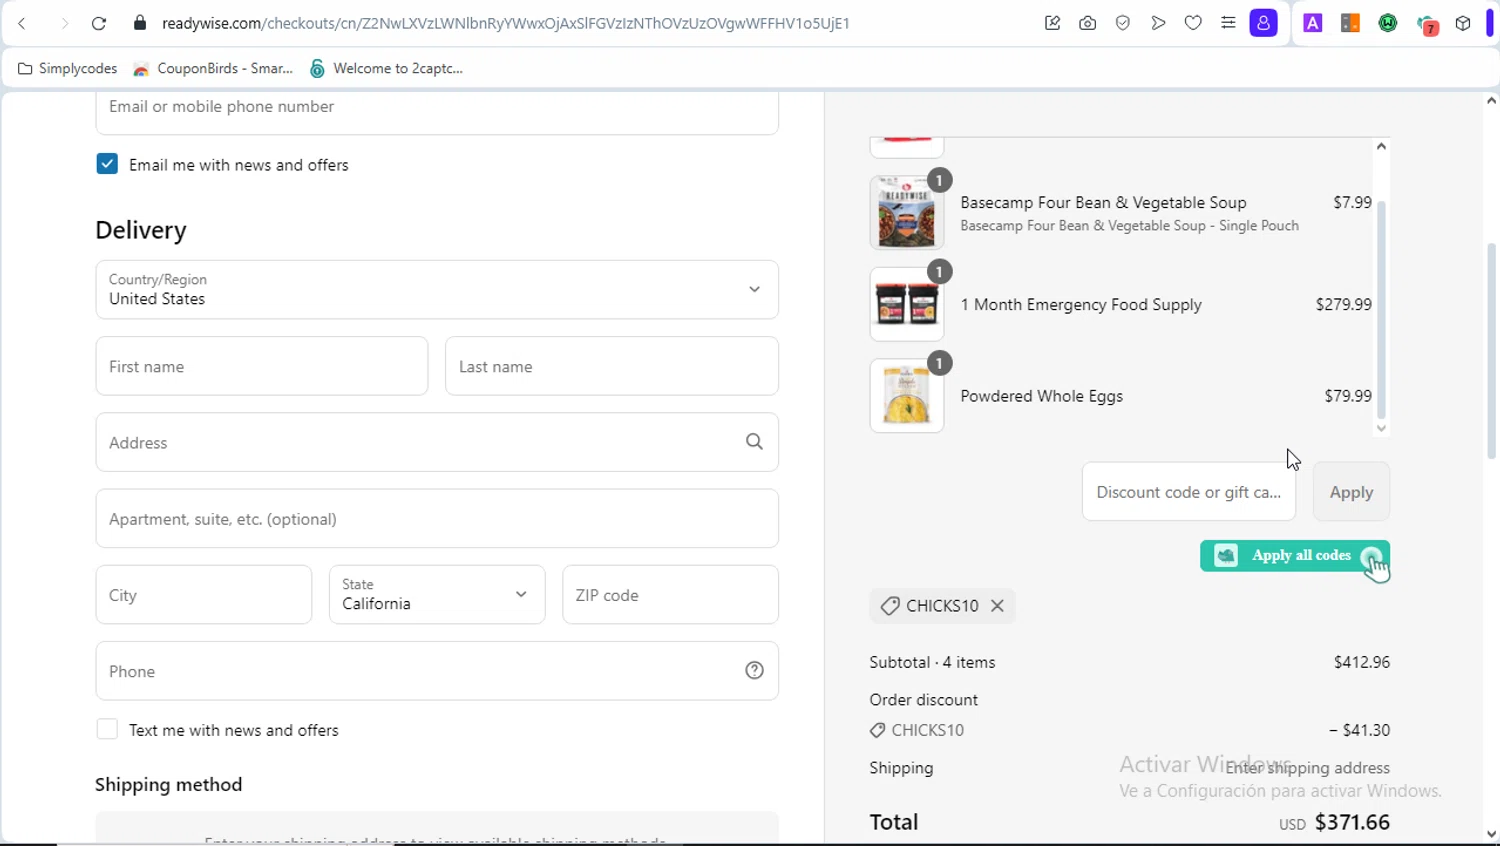Image resolution: width=1500 pixels, height=846 pixels.
Task: Open CouponBirds bookmark
Action: (213, 68)
